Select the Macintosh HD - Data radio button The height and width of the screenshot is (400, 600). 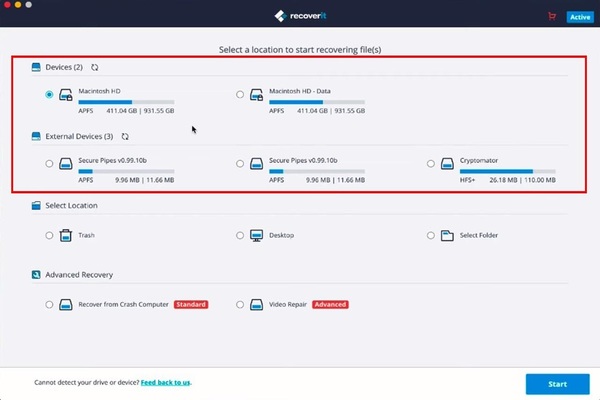click(x=240, y=95)
